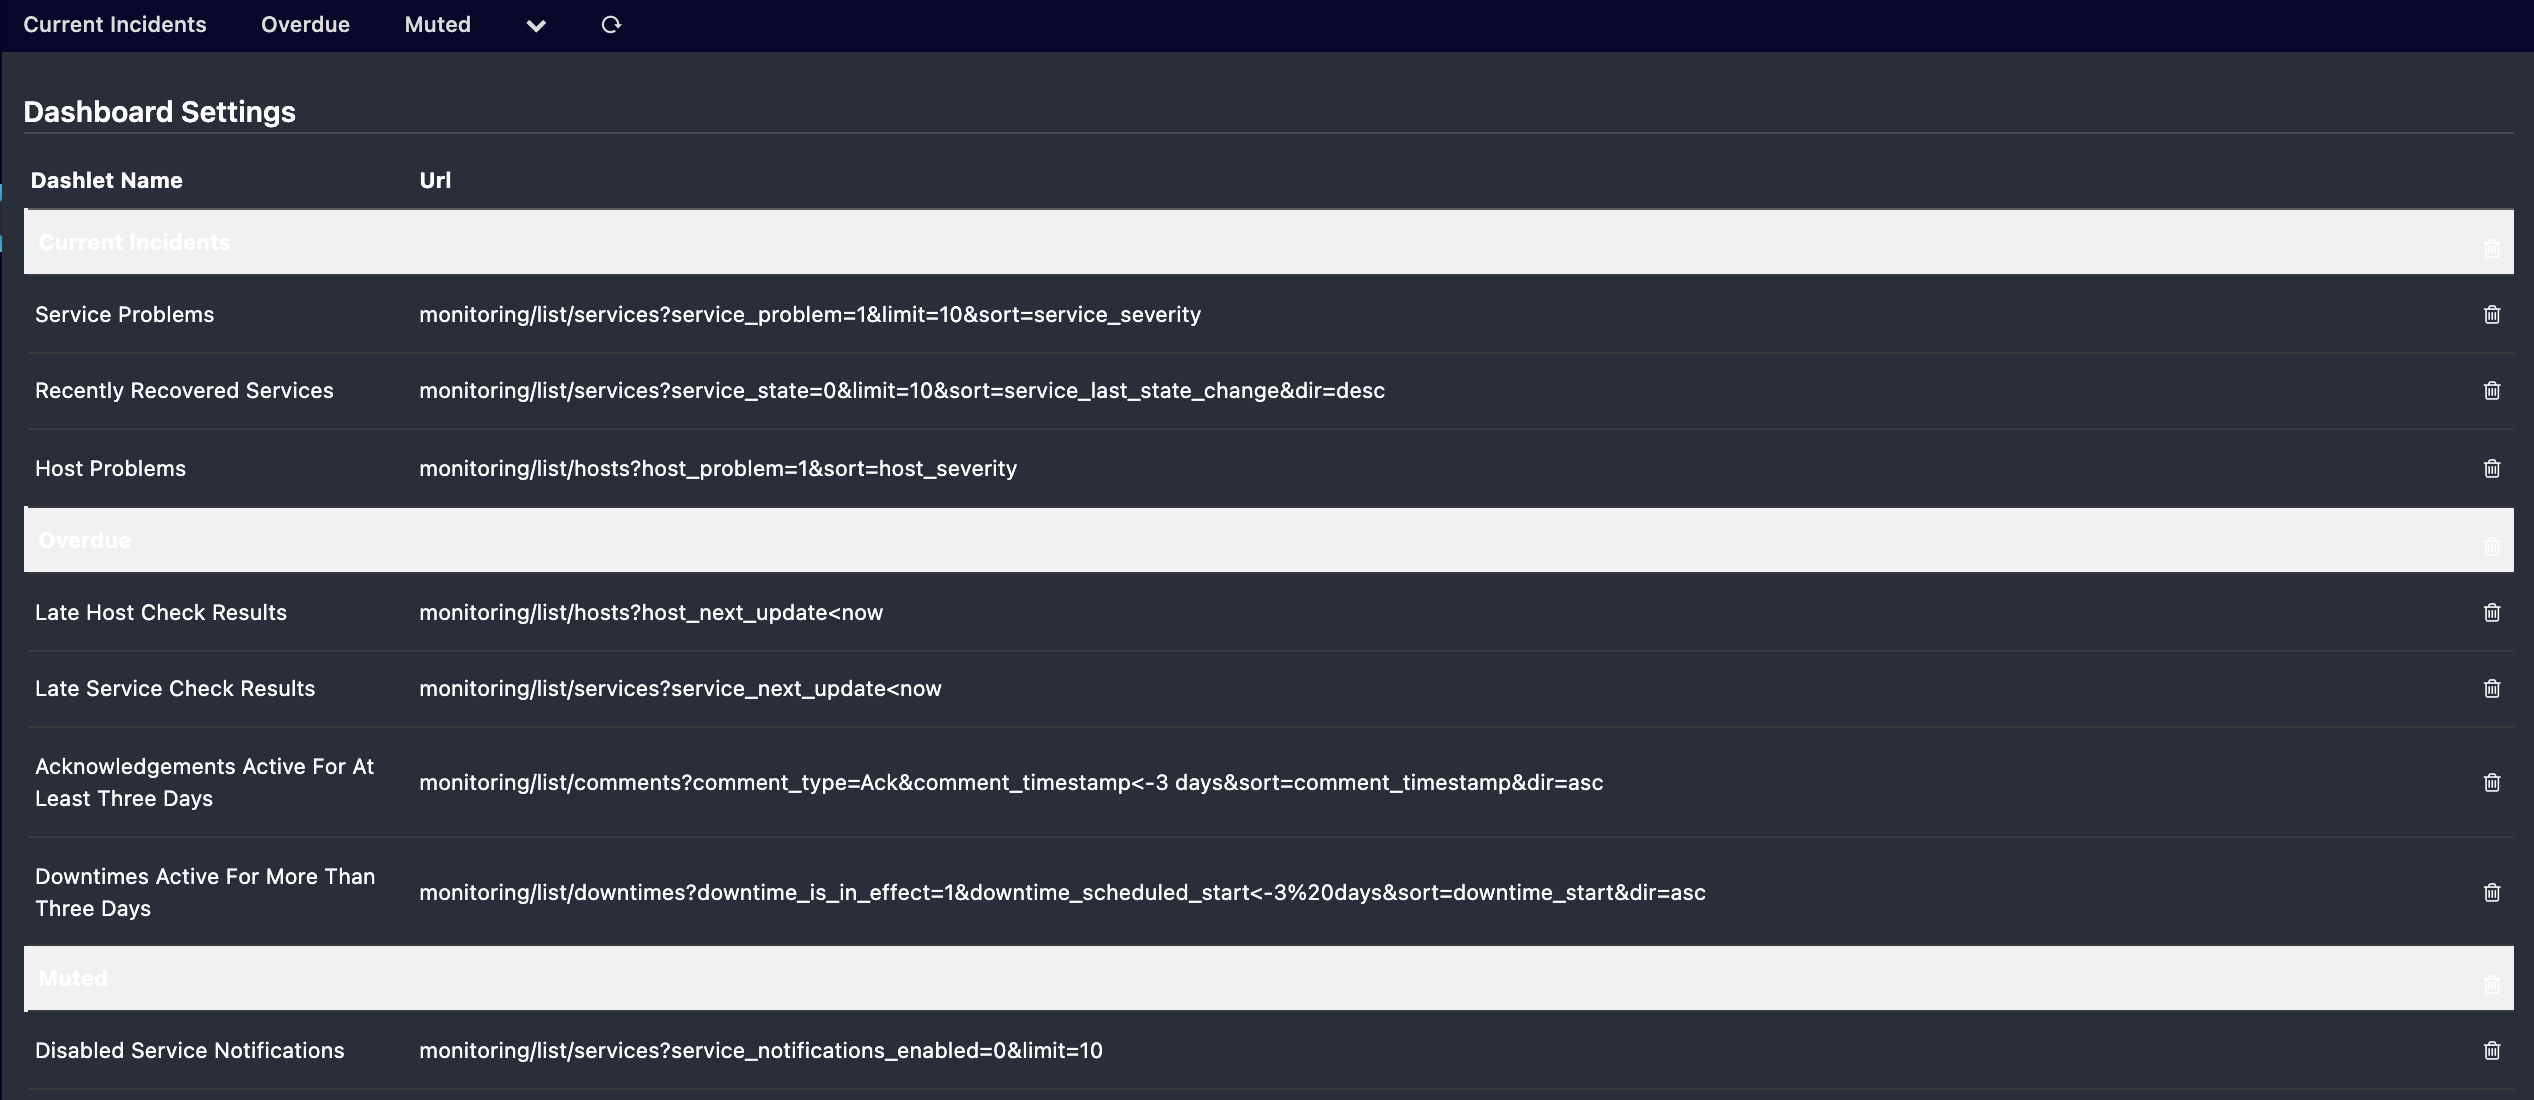The width and height of the screenshot is (2534, 1100).
Task: Open the Recently Recovered Services dashlet
Action: click(184, 390)
